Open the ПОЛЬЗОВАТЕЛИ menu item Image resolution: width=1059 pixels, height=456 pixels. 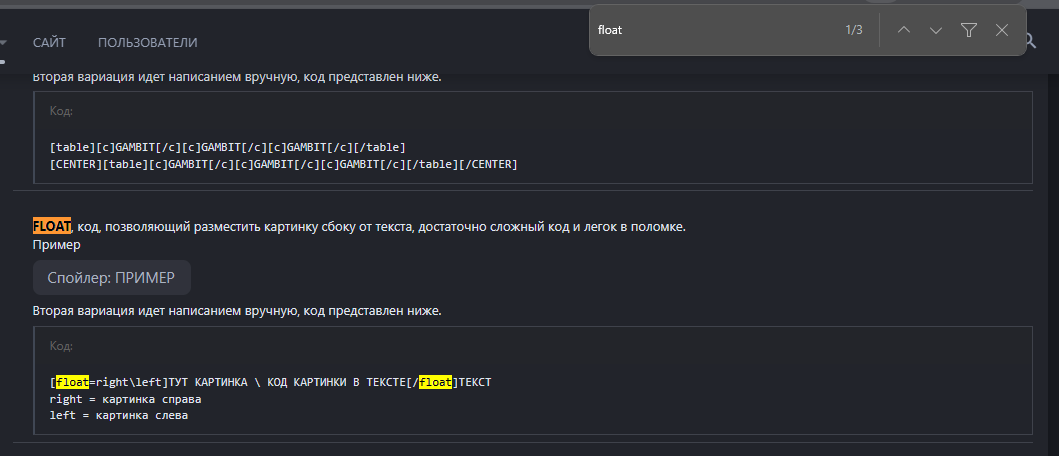pos(147,42)
